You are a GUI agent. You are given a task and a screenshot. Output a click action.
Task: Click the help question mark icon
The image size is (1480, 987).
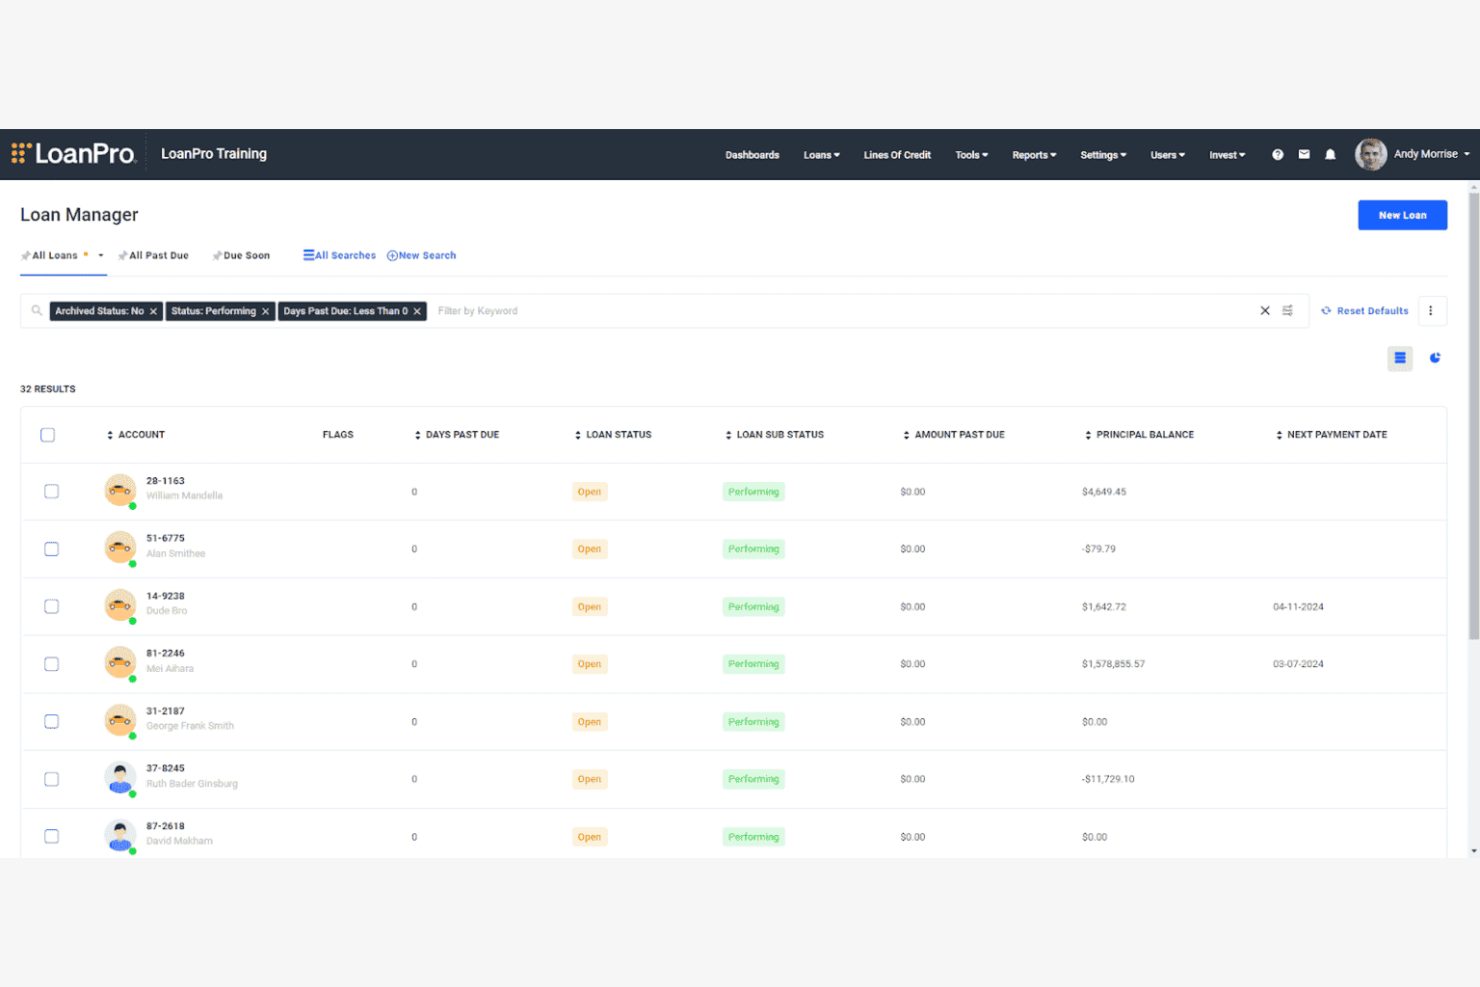[1277, 154]
